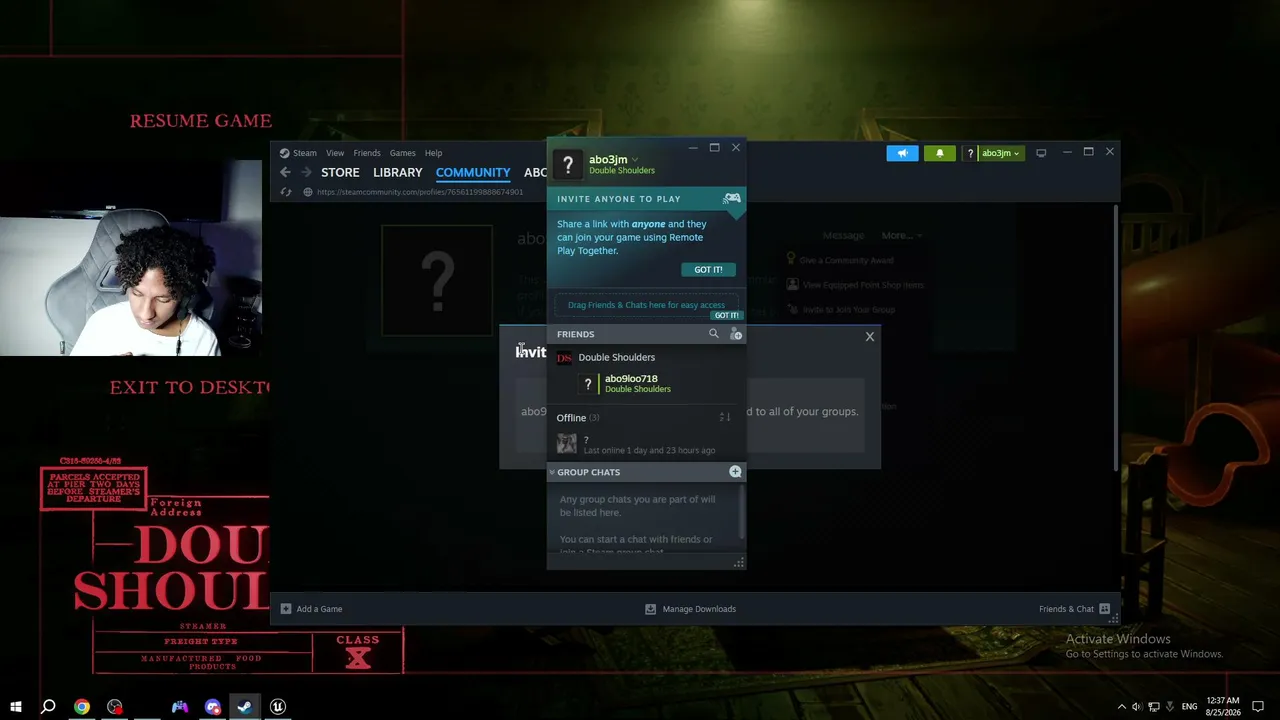This screenshot has width=1280, height=720.
Task: Switch to the LIBRARY tab
Action: click(398, 173)
